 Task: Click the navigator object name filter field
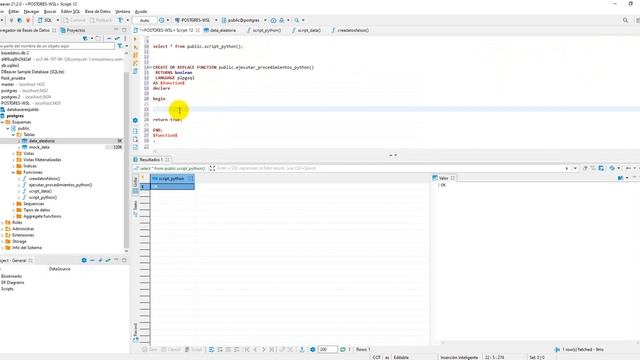pos(57,46)
